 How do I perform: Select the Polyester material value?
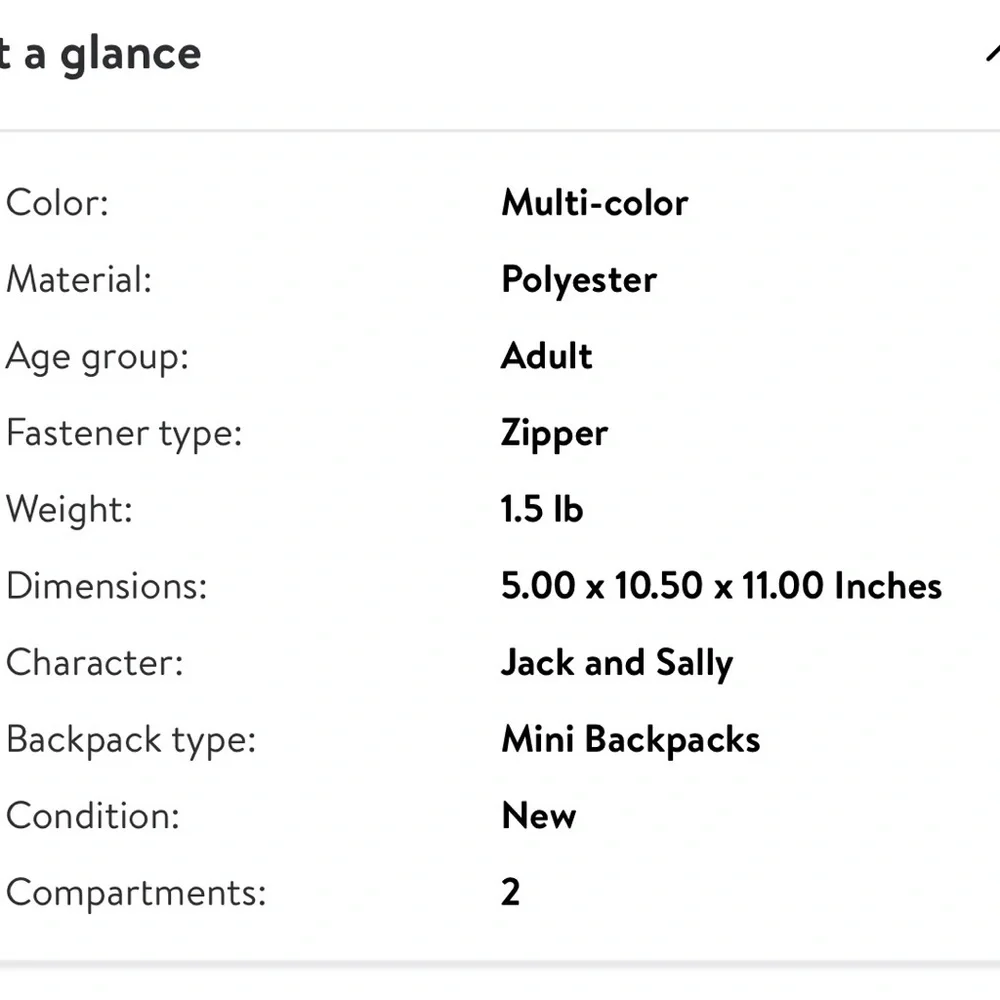click(x=578, y=280)
